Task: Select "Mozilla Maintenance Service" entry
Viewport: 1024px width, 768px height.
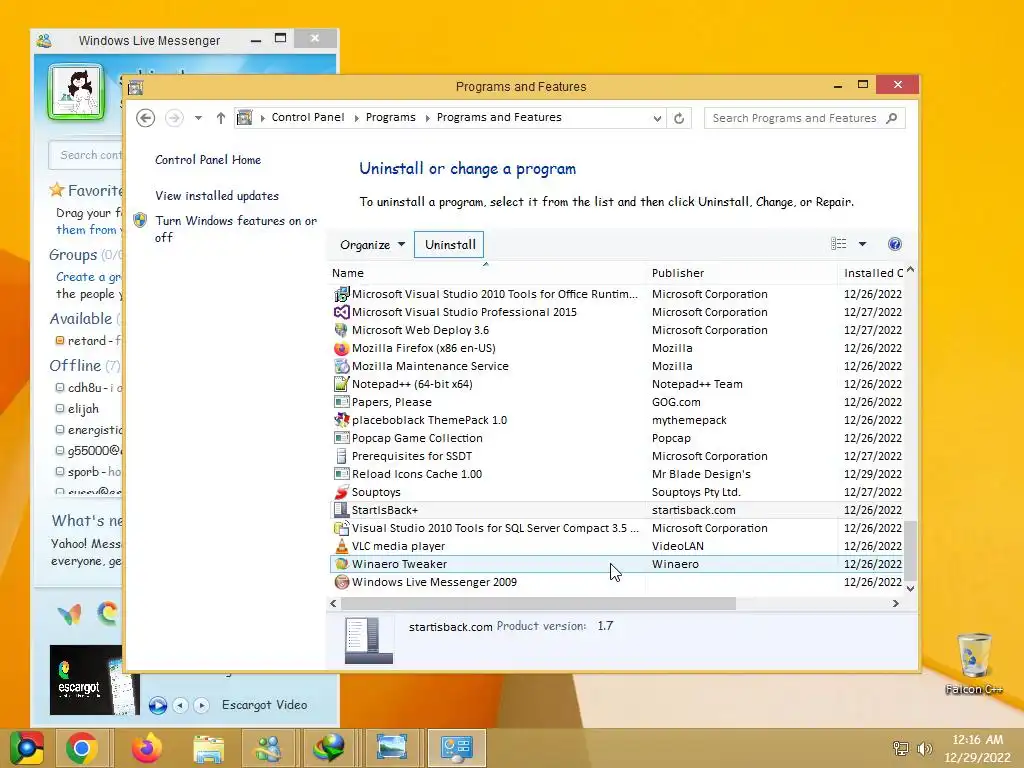Action: click(616, 366)
